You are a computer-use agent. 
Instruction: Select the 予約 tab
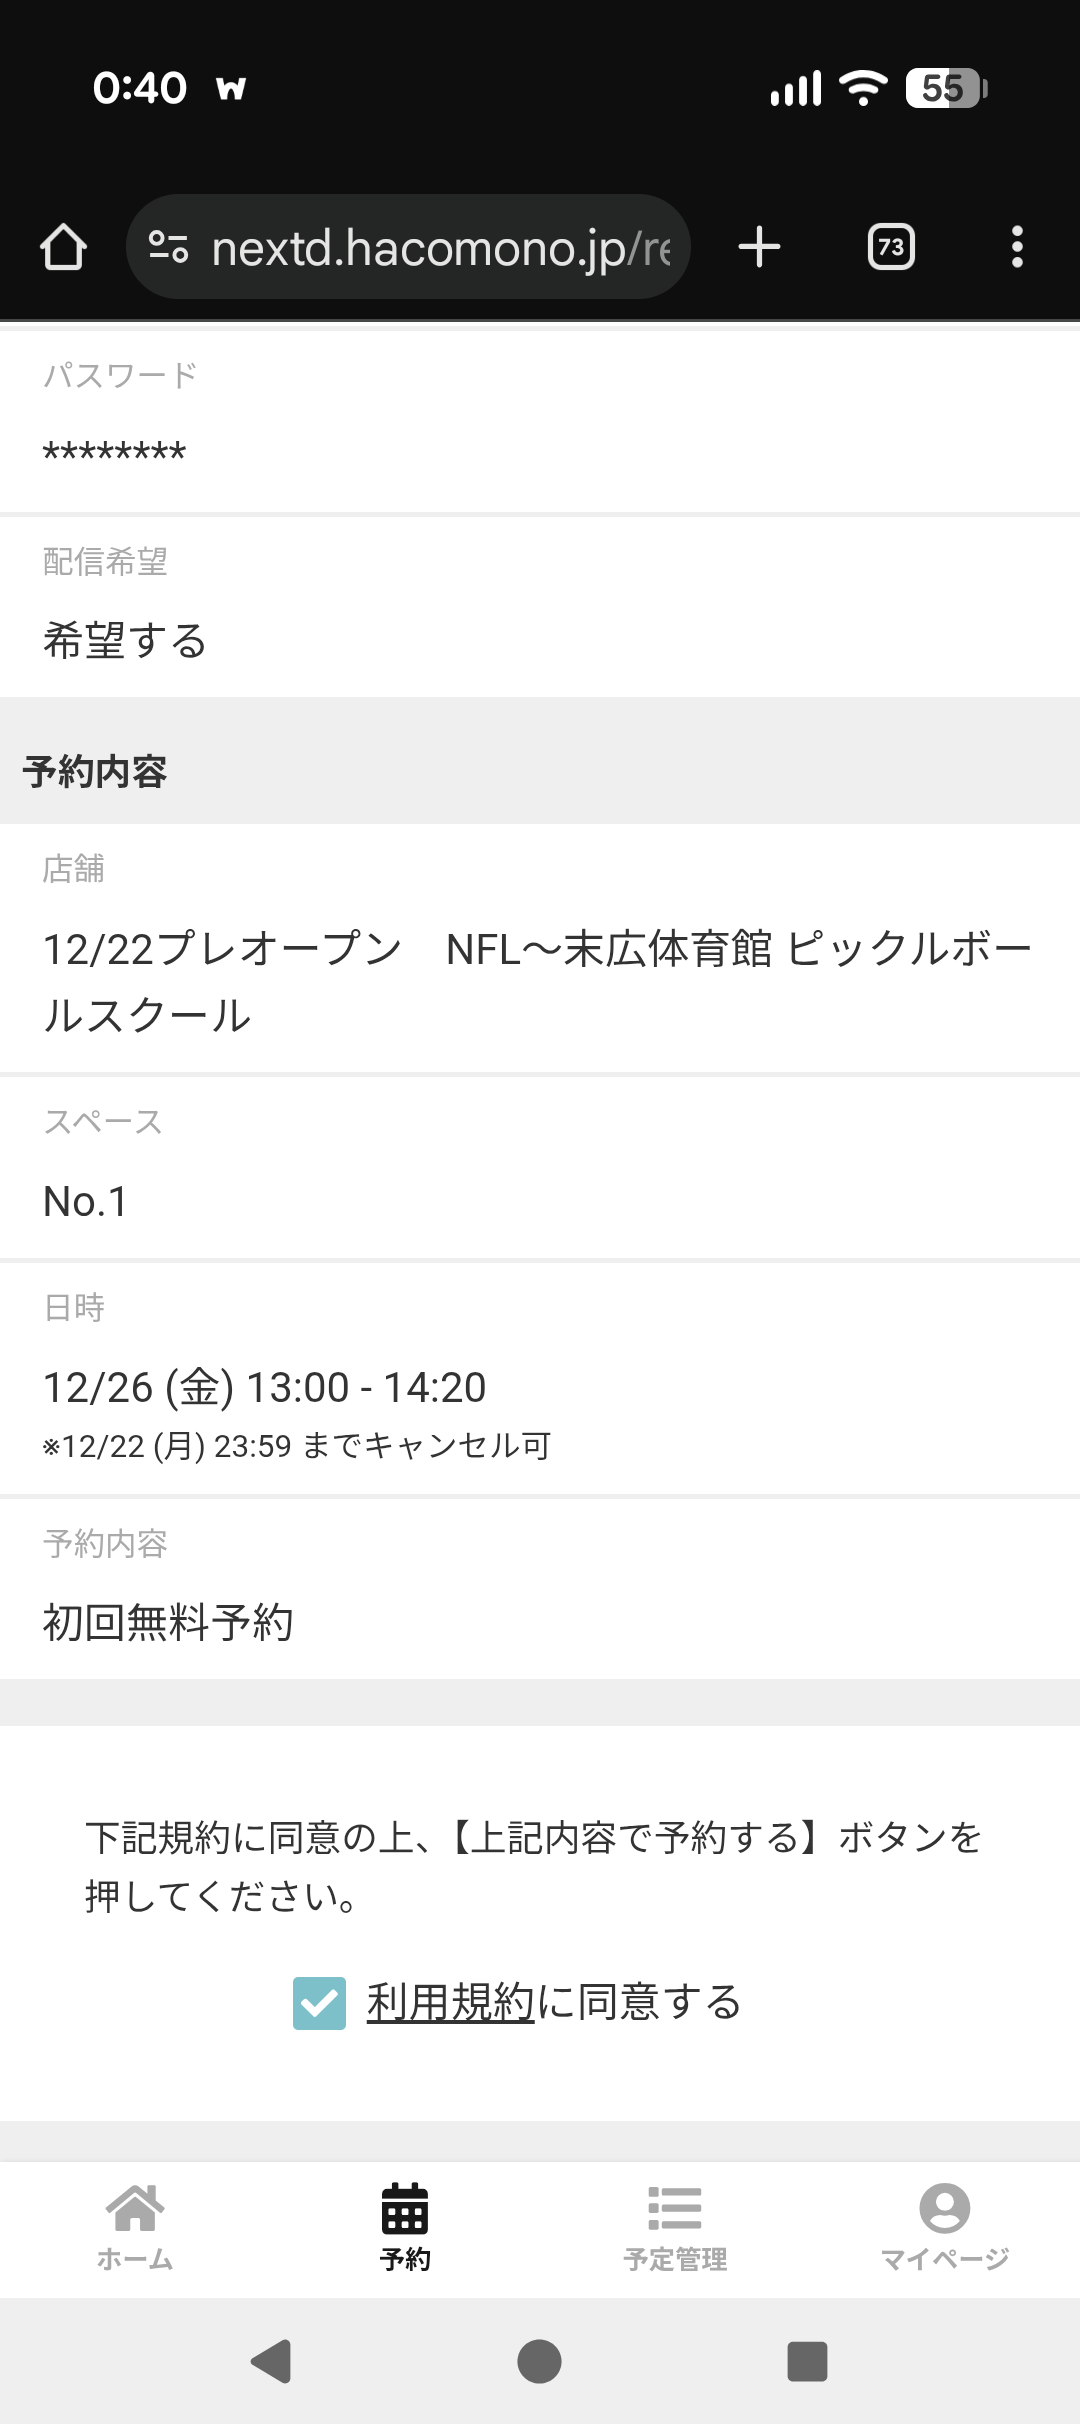point(405,2229)
